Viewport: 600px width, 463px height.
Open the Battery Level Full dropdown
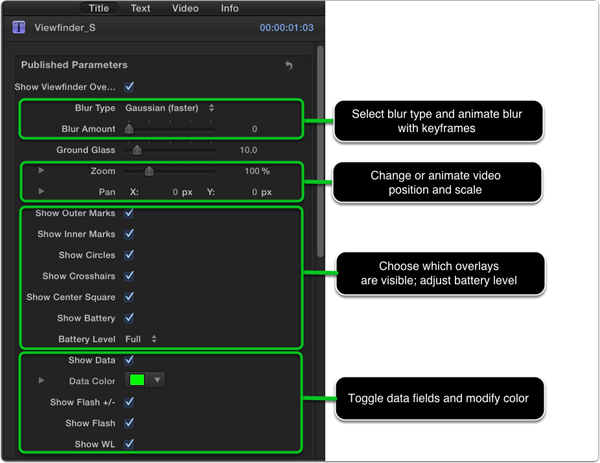tap(141, 339)
